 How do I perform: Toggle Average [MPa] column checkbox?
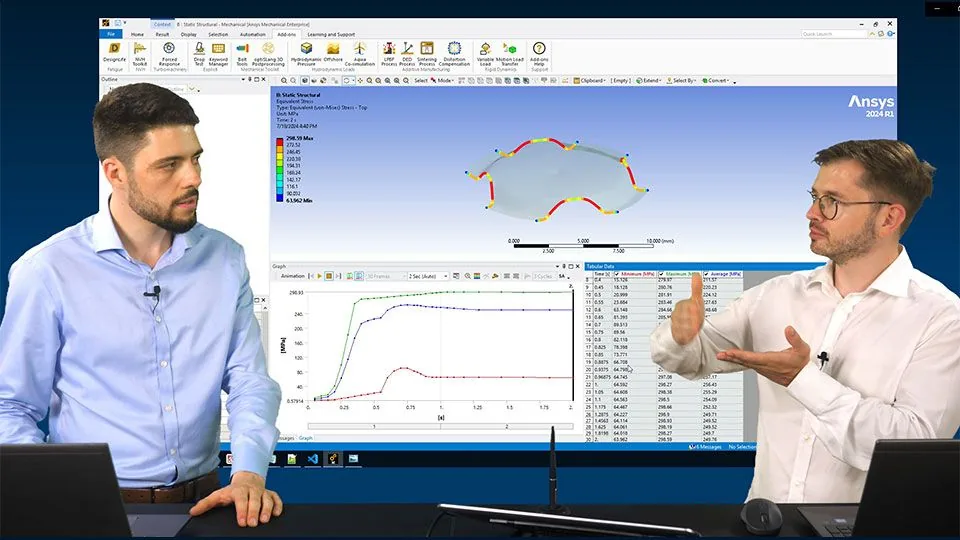tap(706, 274)
